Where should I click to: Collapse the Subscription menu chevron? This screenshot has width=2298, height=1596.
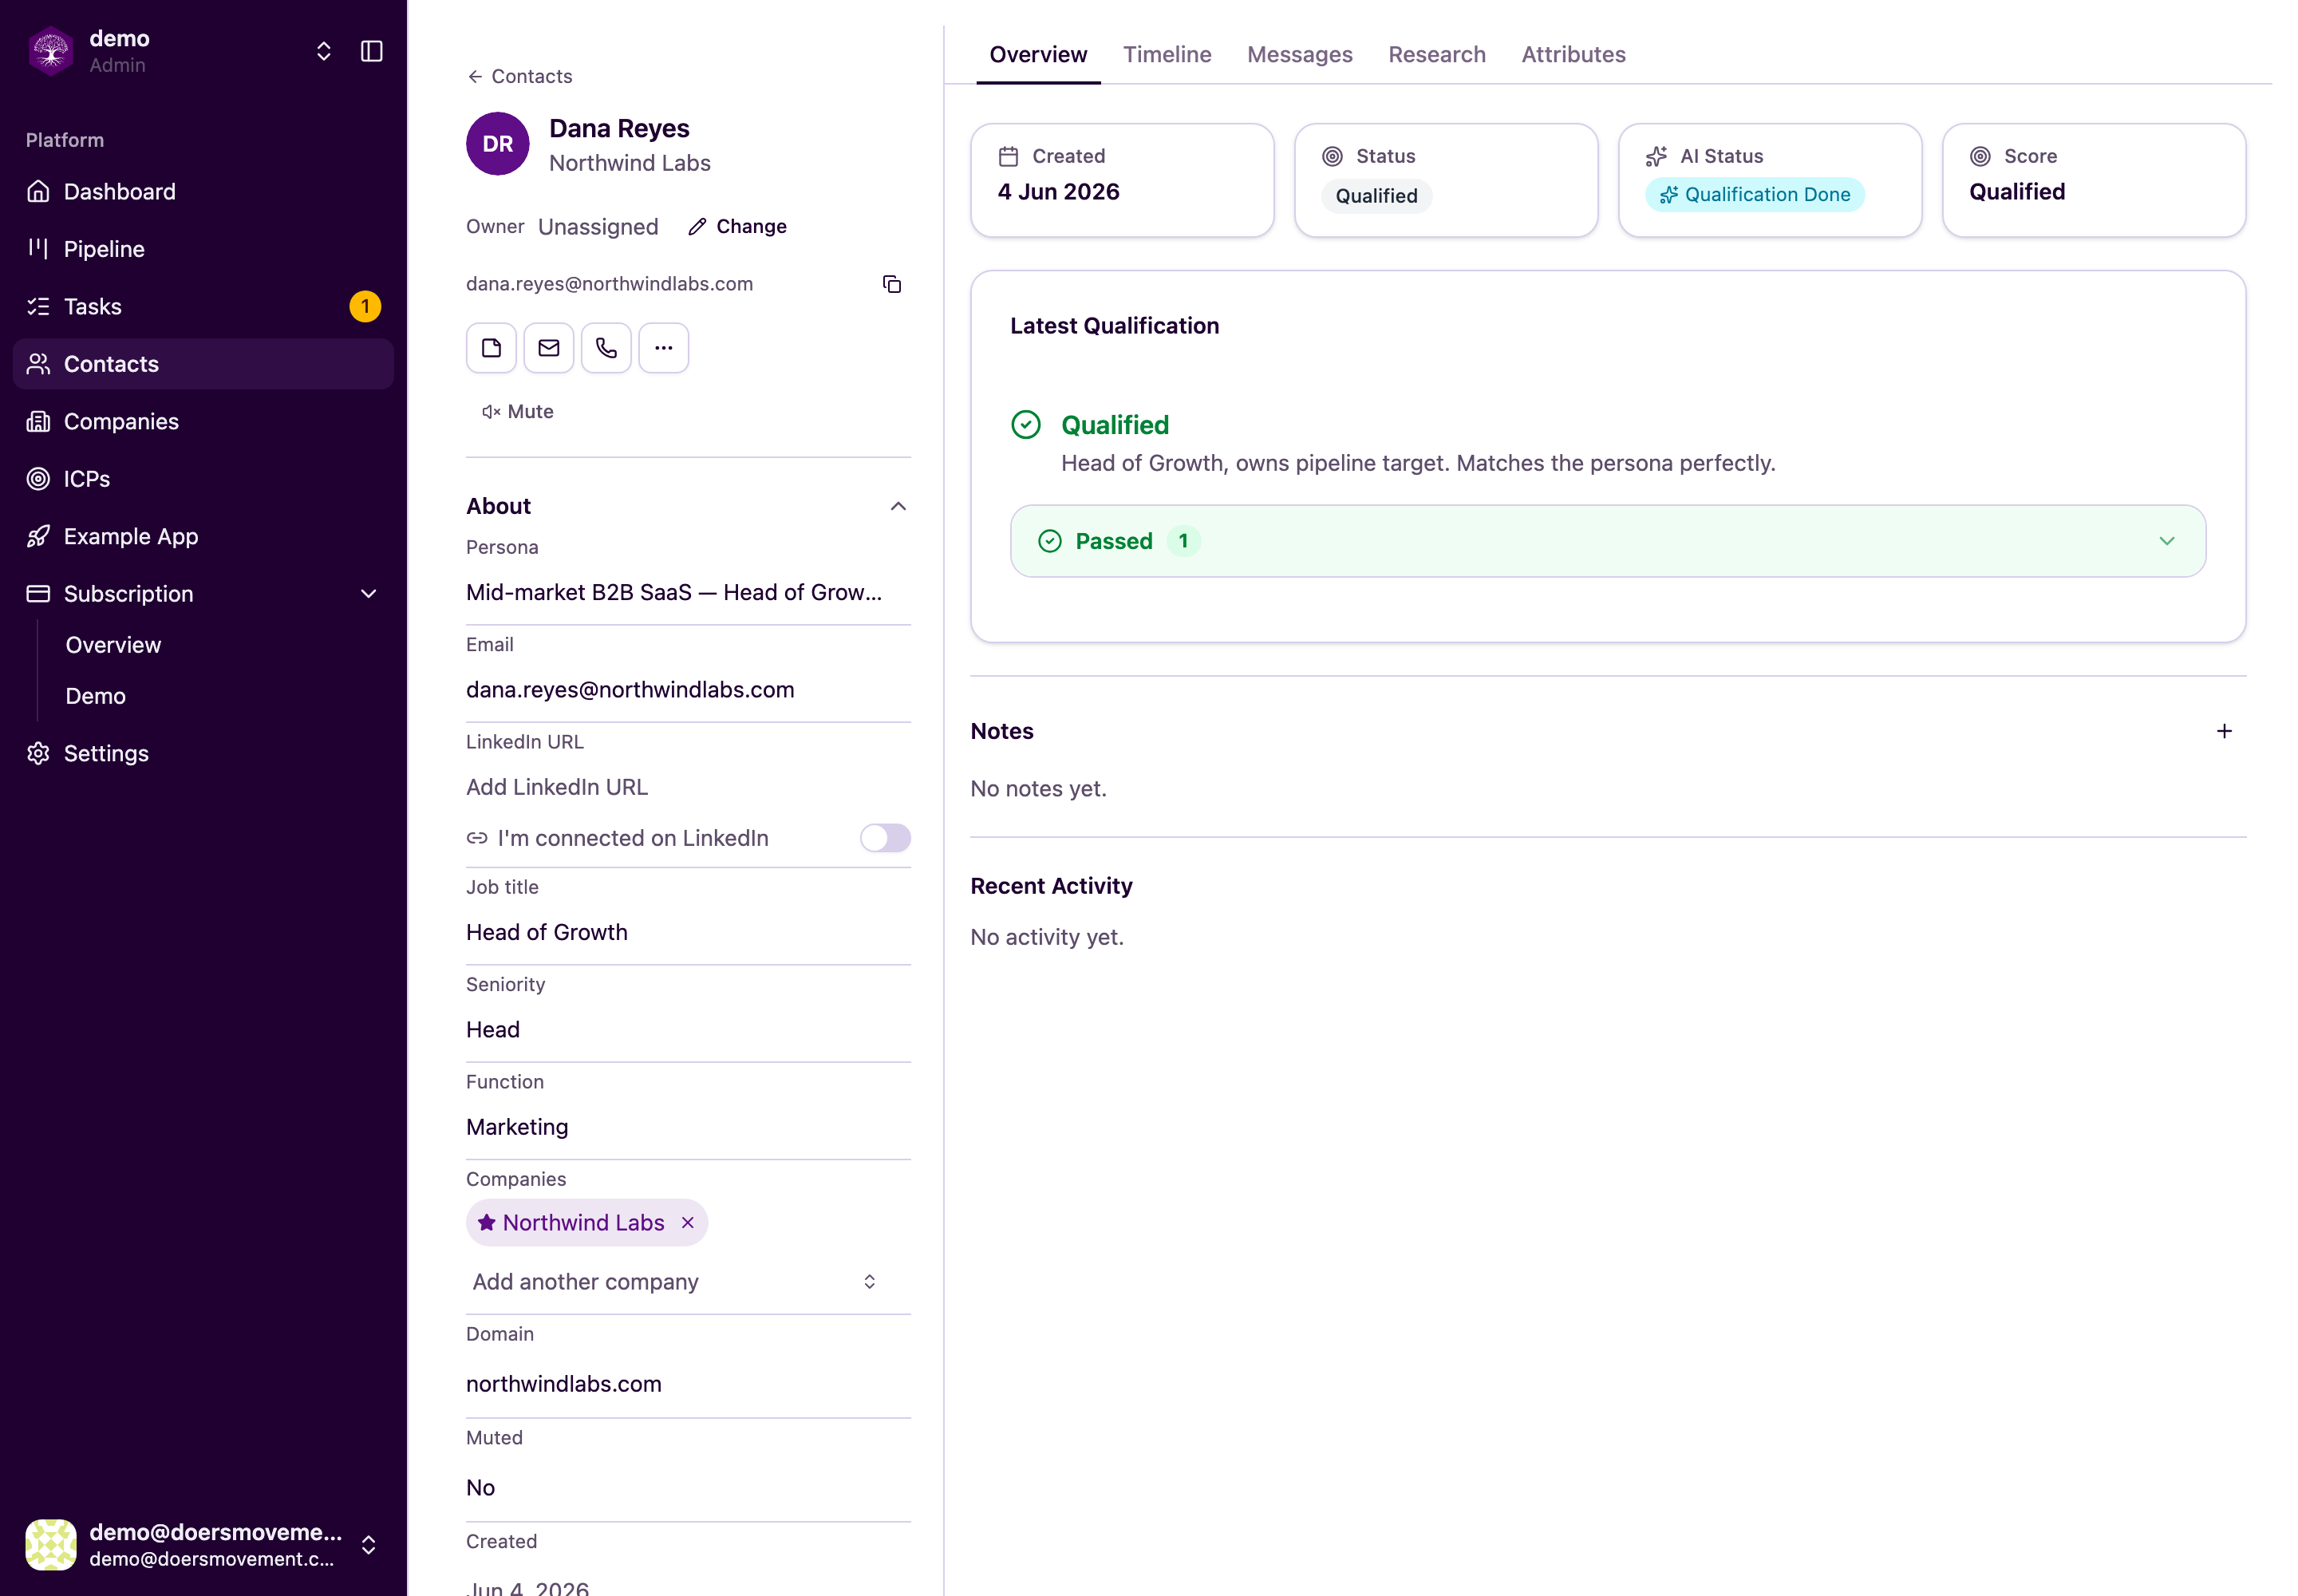tap(368, 594)
